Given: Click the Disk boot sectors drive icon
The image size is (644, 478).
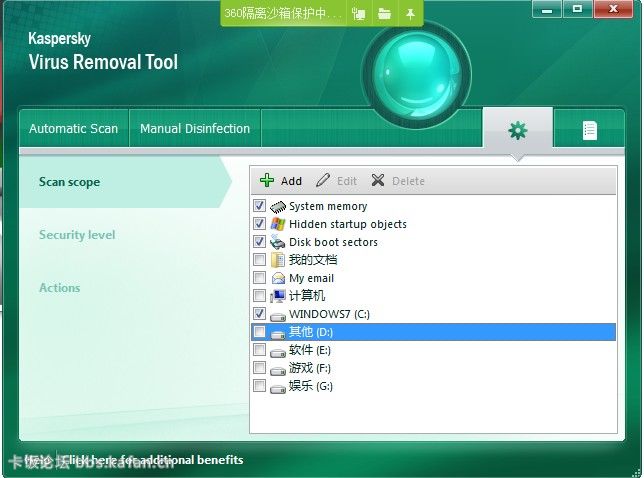Looking at the screenshot, I should point(278,242).
